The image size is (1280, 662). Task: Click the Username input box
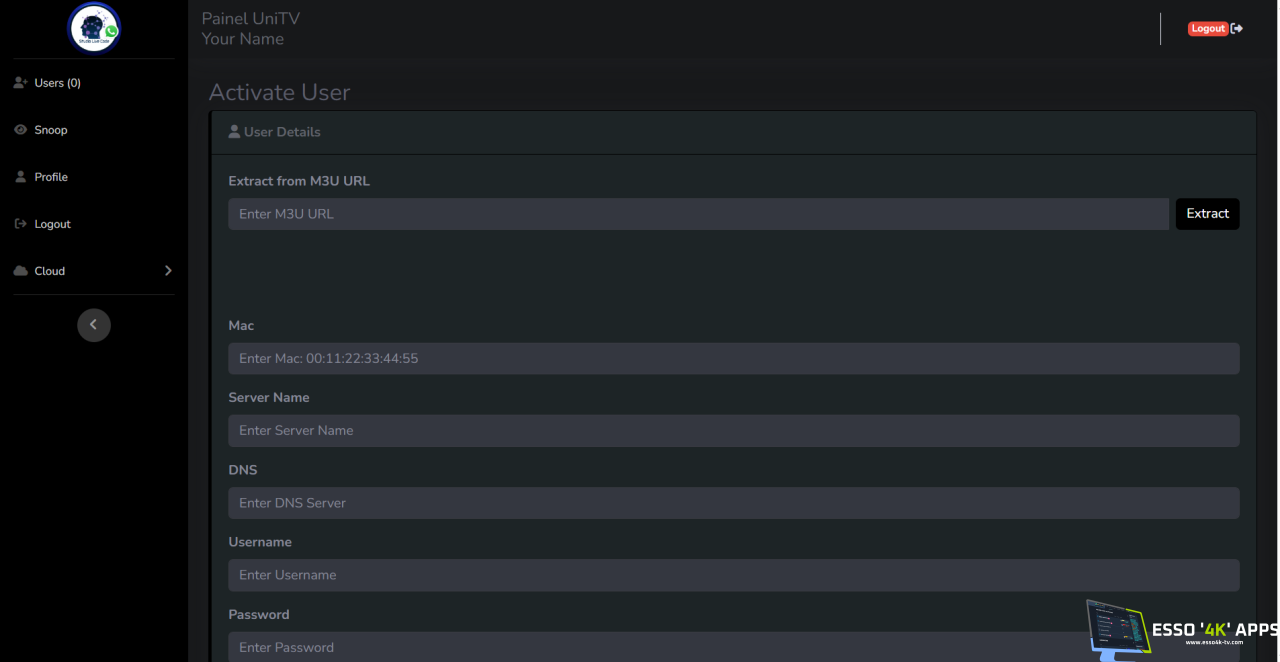(x=733, y=575)
